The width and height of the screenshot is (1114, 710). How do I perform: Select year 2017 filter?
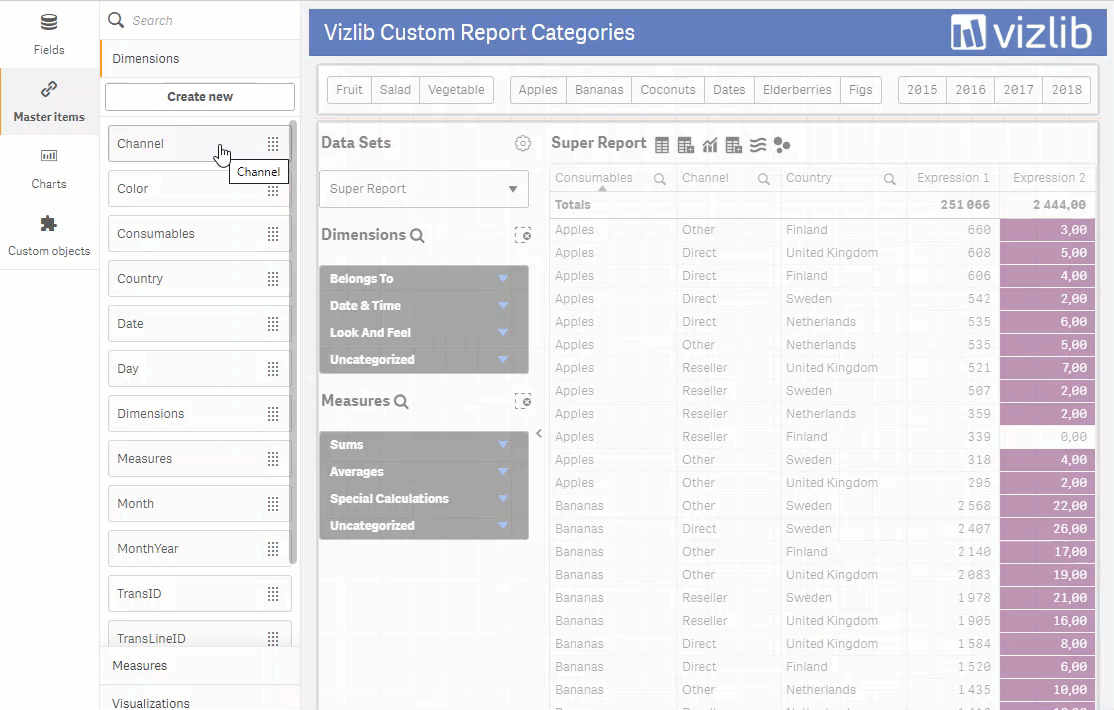[1018, 90]
